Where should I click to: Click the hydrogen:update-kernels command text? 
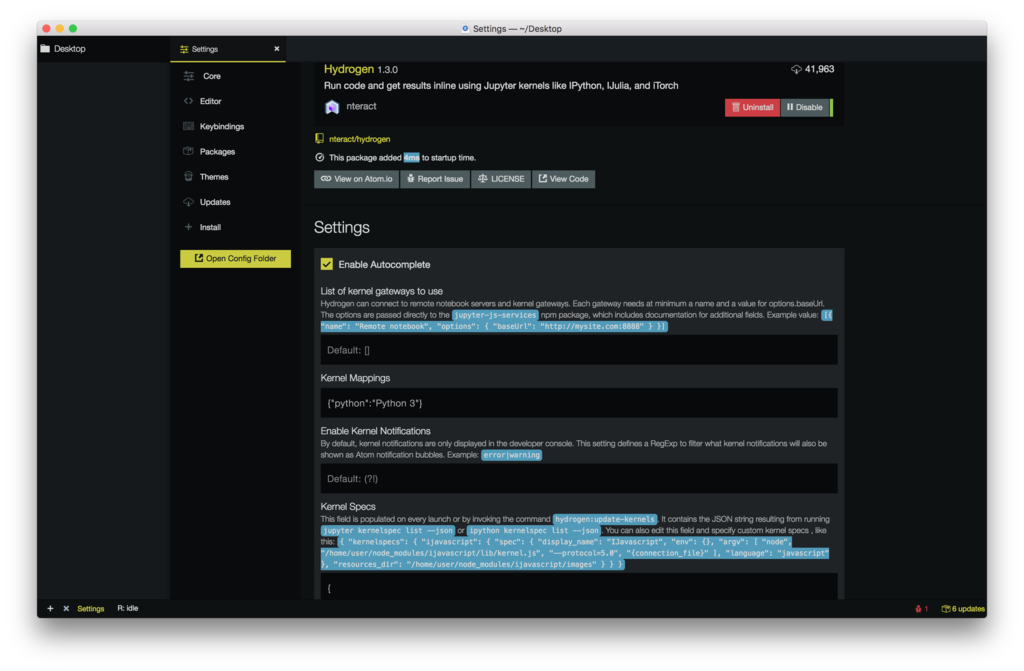(x=605, y=519)
